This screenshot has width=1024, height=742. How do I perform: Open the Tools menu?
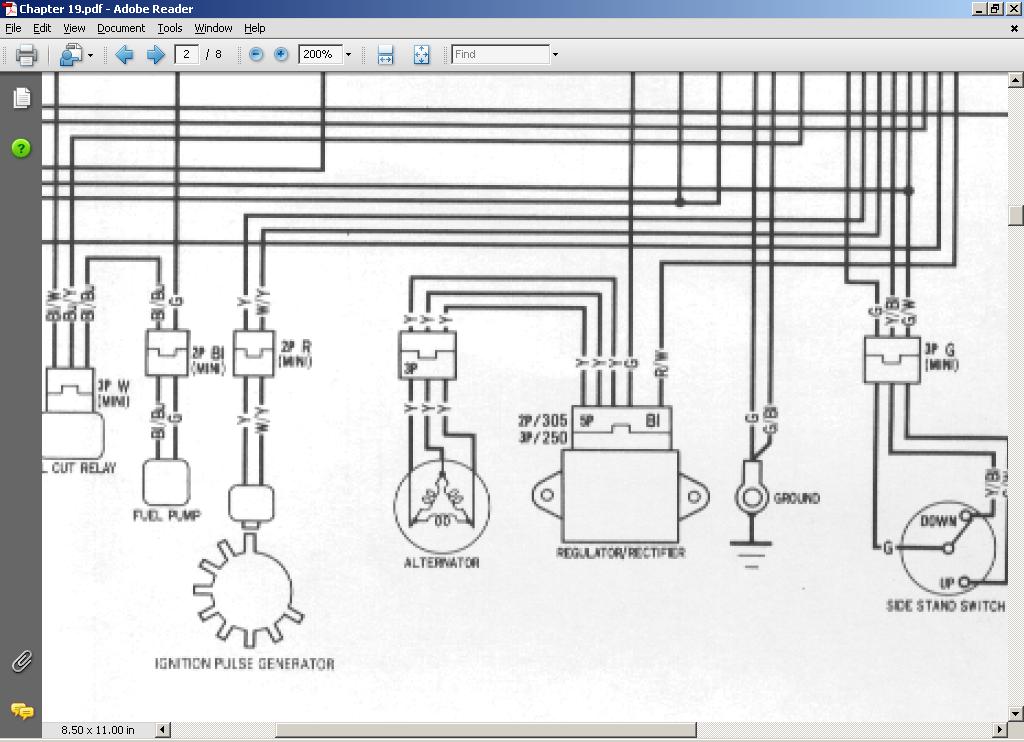[x=170, y=28]
